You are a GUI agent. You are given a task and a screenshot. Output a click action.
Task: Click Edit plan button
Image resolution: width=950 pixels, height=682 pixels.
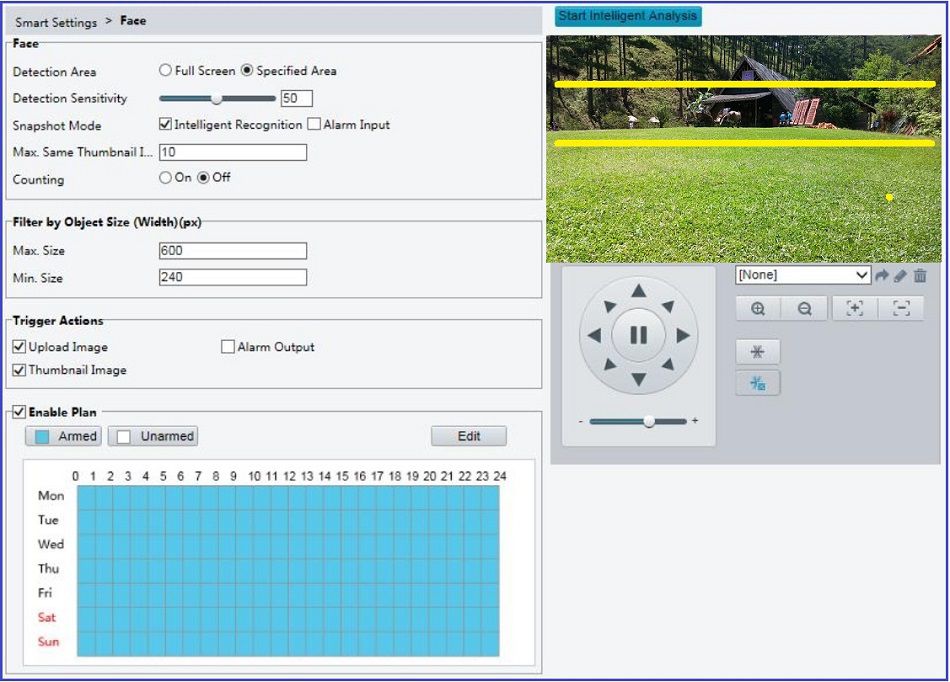(x=469, y=436)
